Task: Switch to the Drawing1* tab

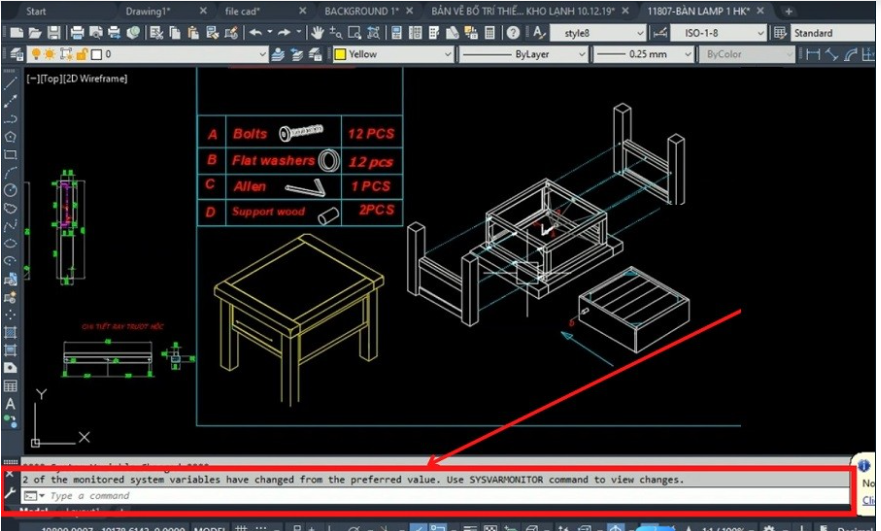Action: point(148,11)
